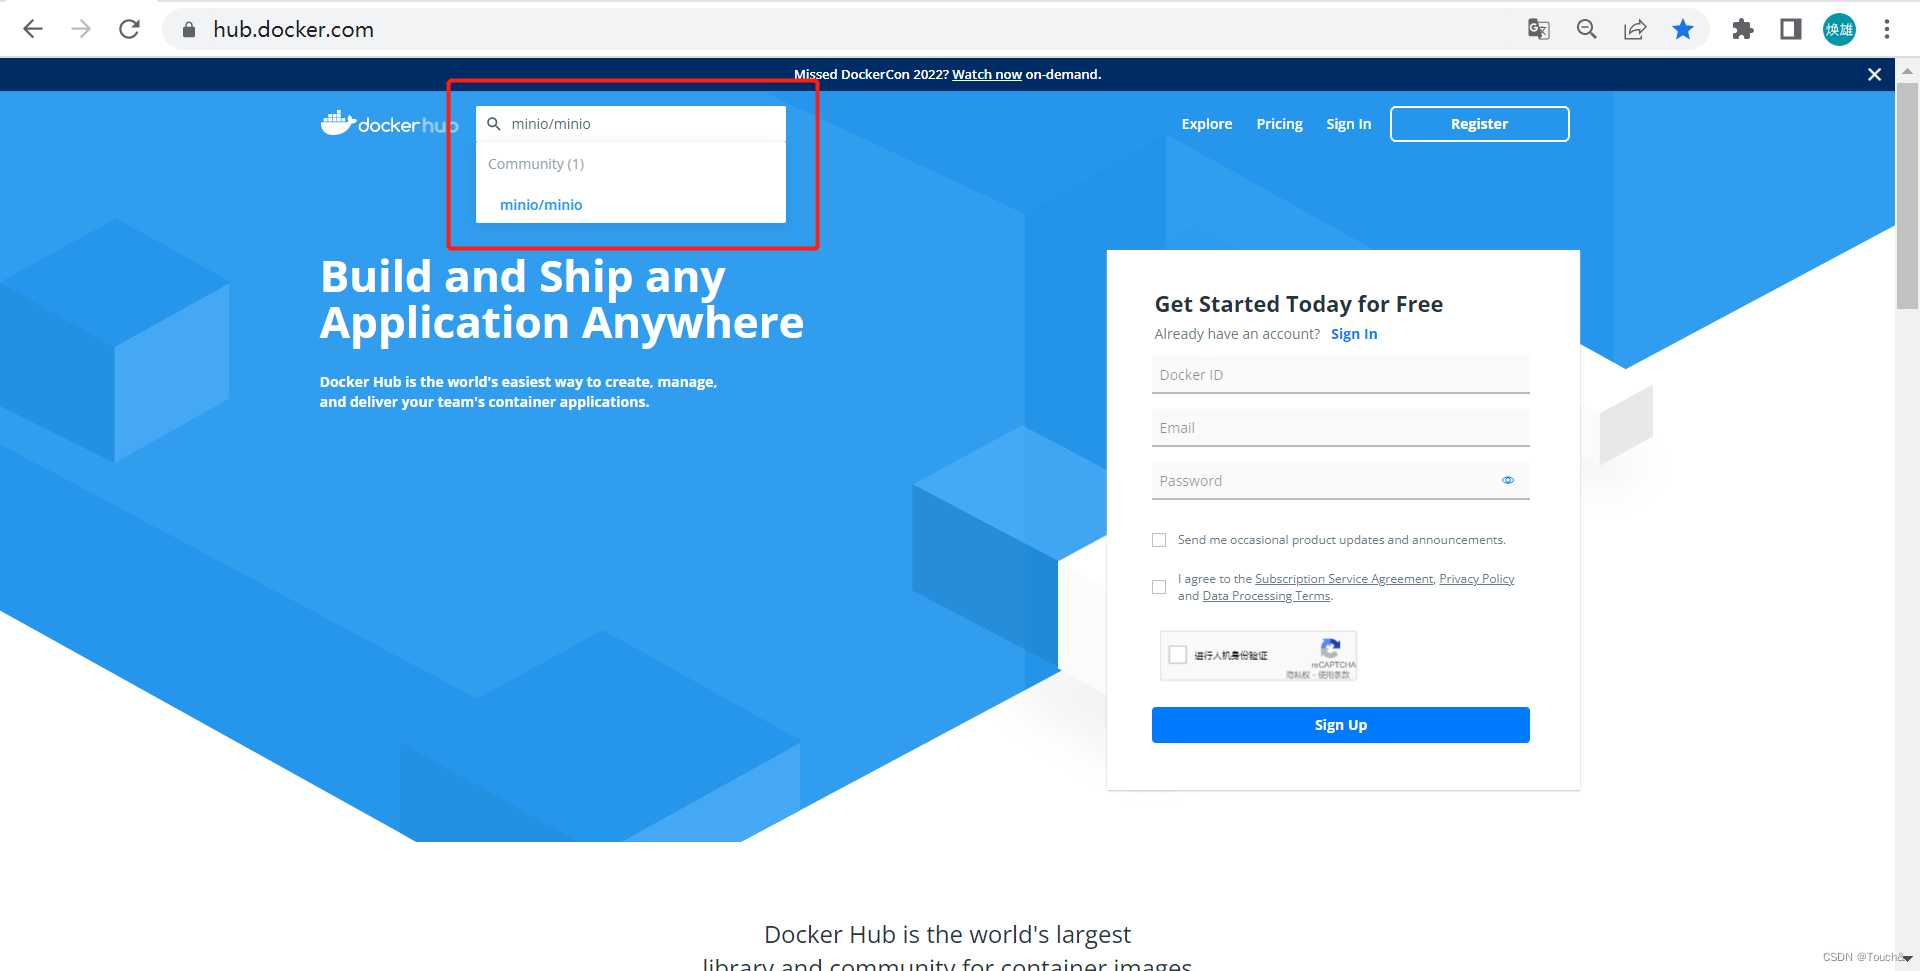This screenshot has height=971, width=1920.
Task: Show password using the eye icon
Action: coord(1508,480)
